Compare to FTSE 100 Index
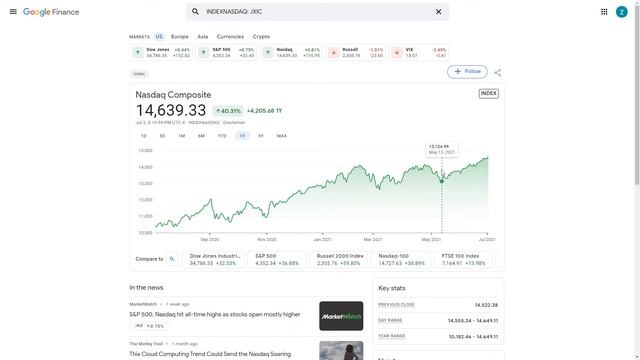 click(464, 260)
